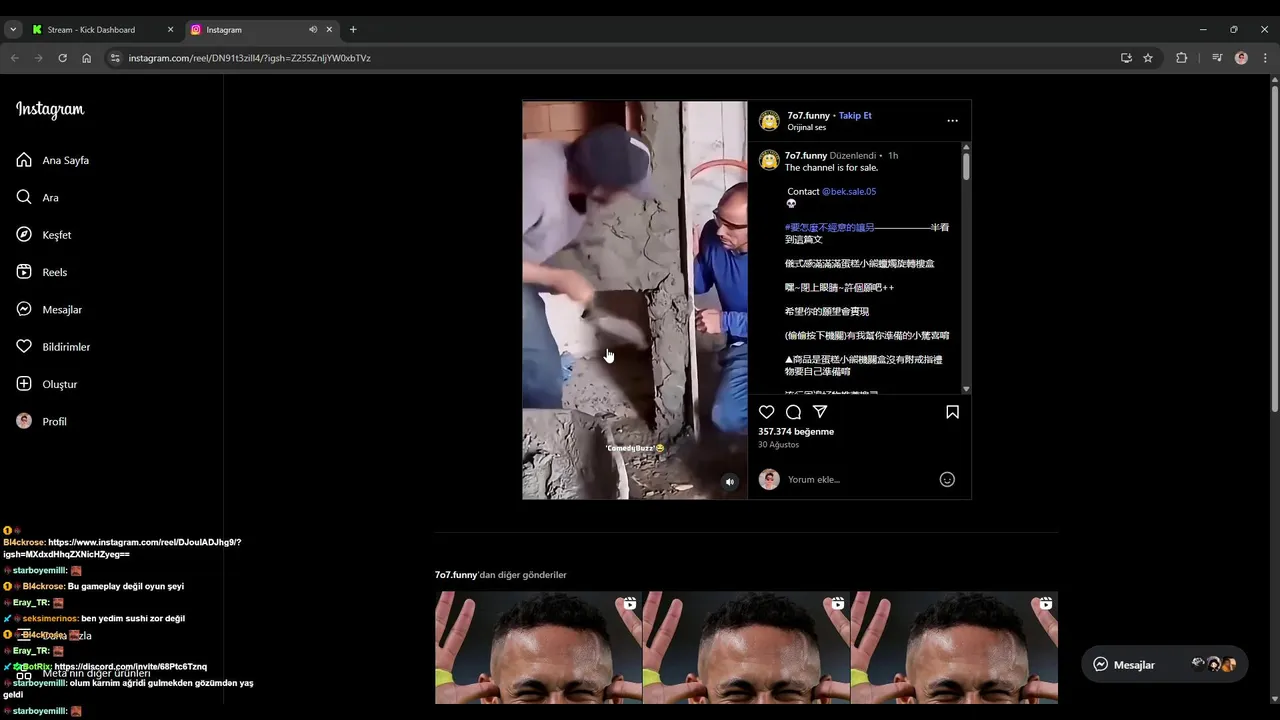Like the reel with heart icon
1280x720 pixels.
[x=766, y=412]
